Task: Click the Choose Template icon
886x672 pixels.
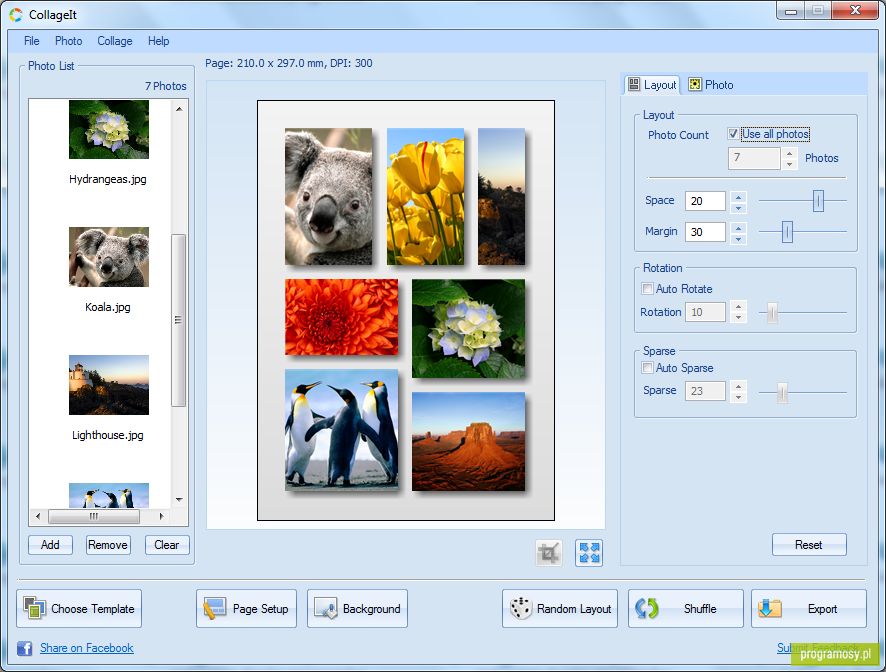Action: click(x=34, y=608)
